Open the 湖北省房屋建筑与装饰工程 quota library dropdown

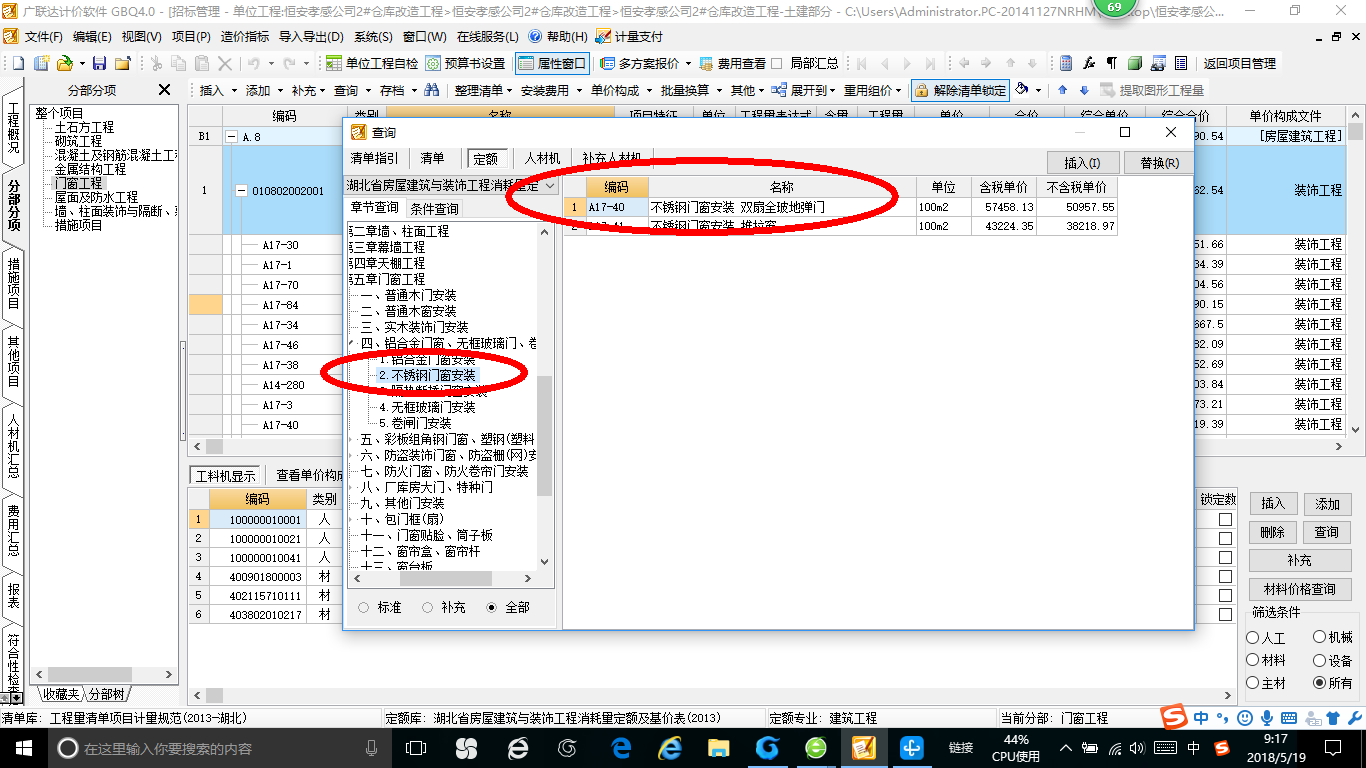(x=550, y=186)
